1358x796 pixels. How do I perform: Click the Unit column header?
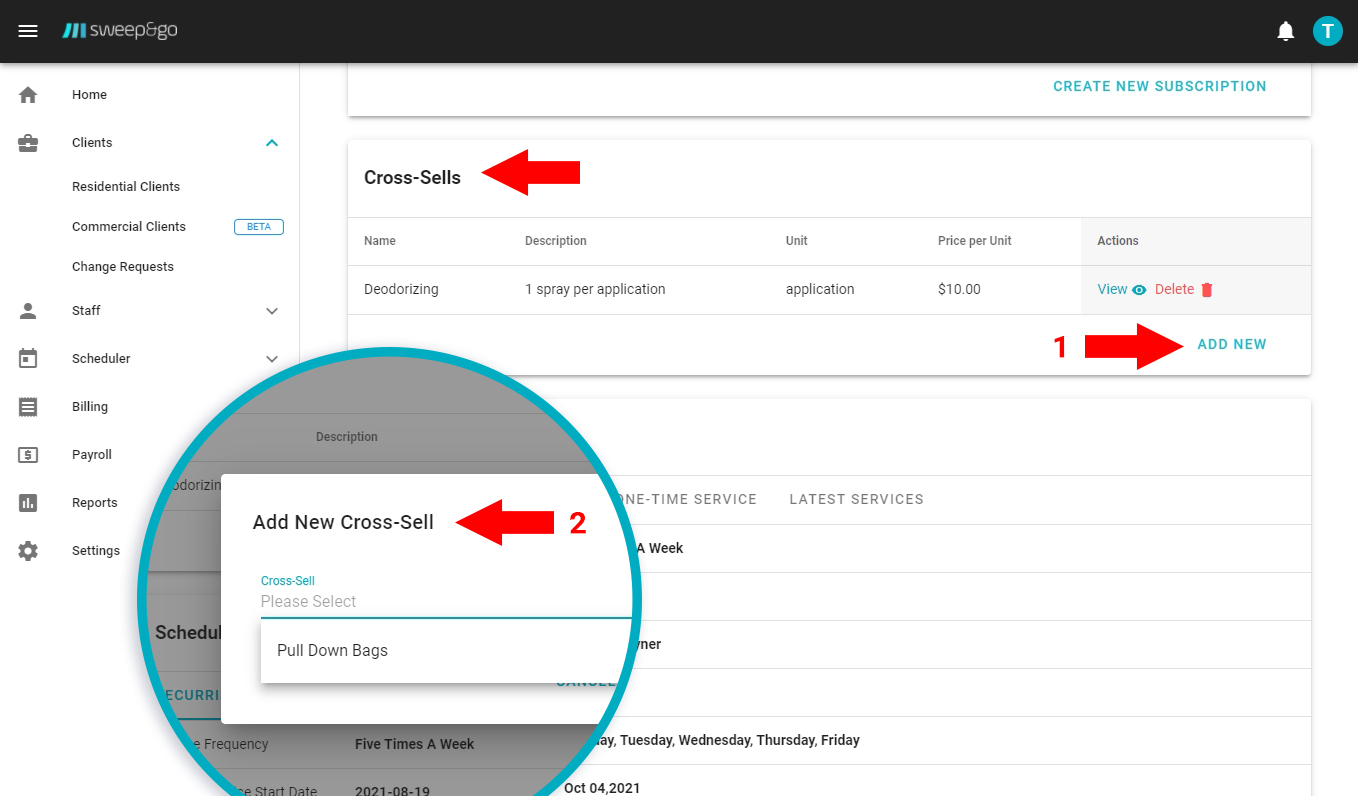[x=797, y=241]
